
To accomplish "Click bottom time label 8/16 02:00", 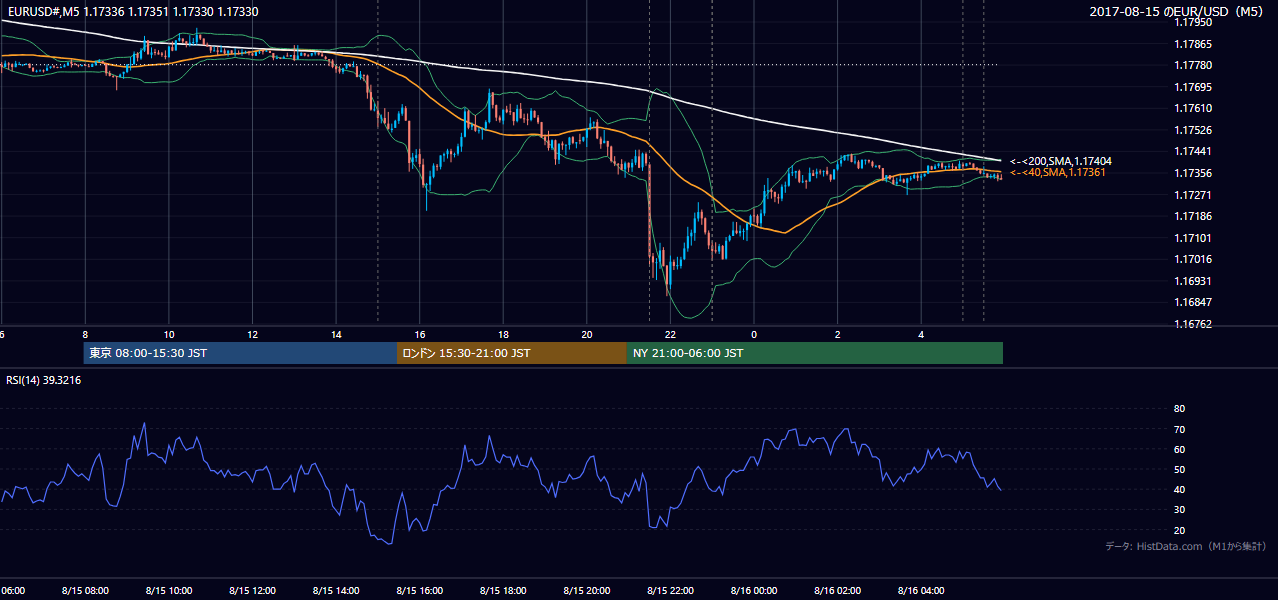I will [838, 591].
